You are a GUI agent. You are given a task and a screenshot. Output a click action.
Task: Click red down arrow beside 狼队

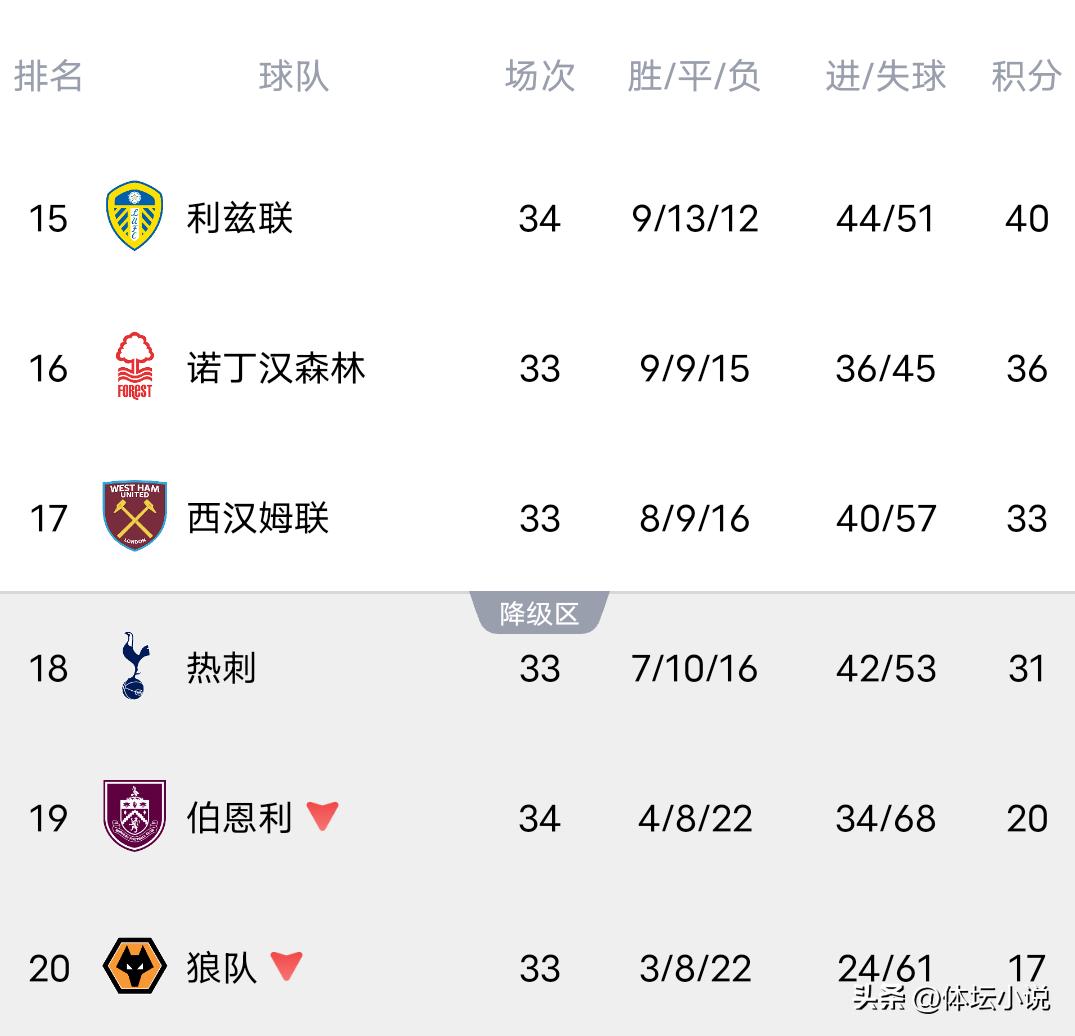pyautogui.click(x=286, y=966)
